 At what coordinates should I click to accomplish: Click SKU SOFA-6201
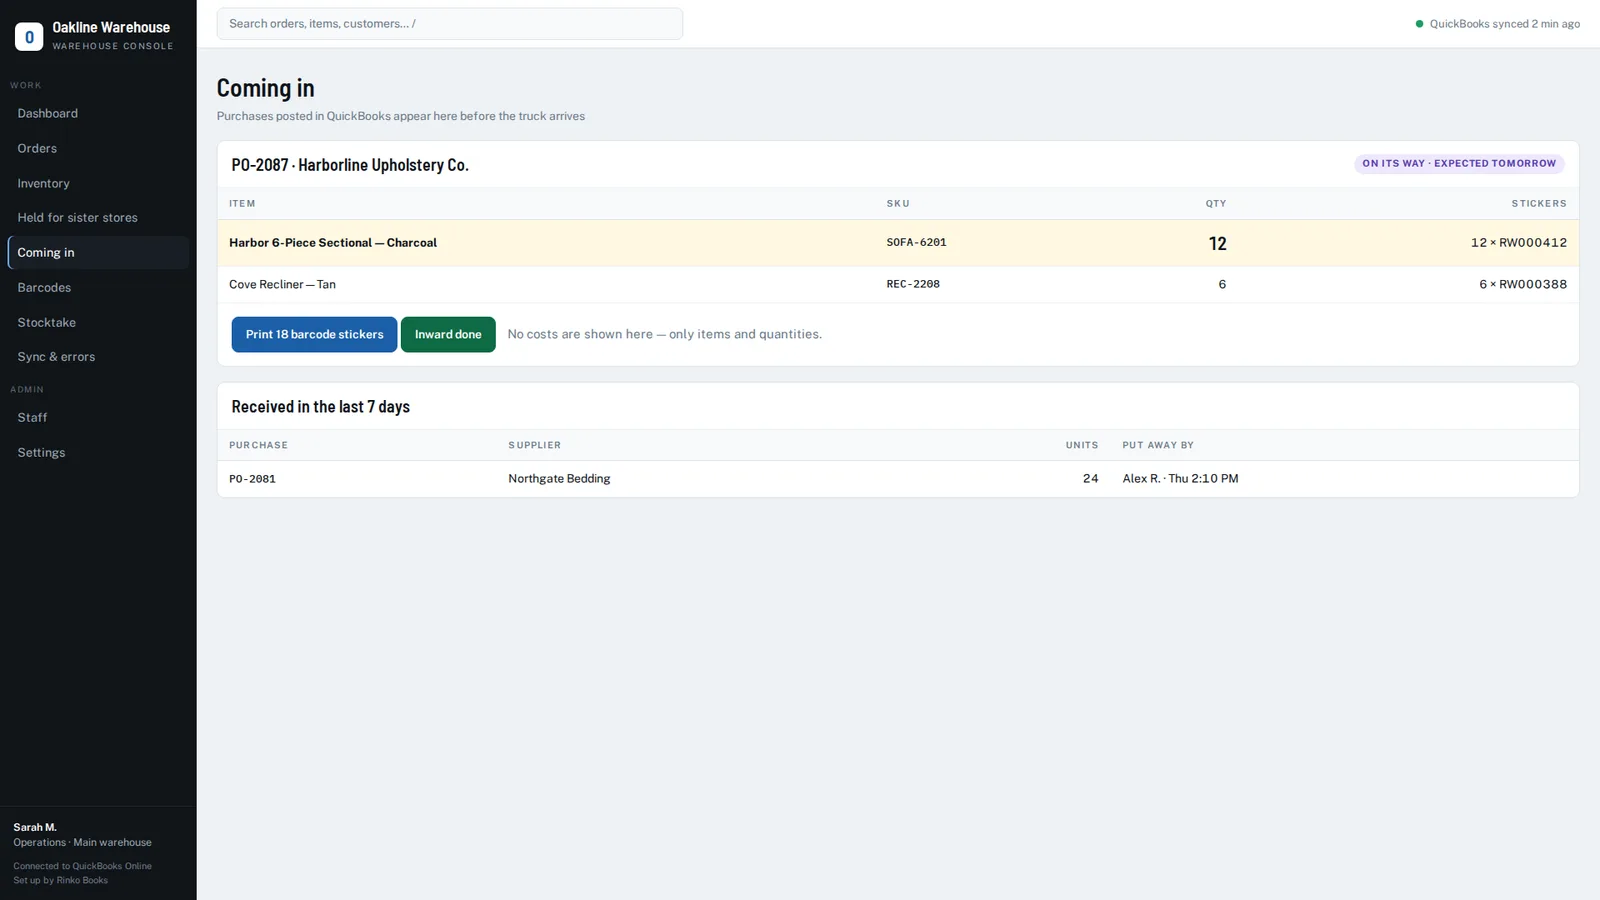tap(916, 243)
